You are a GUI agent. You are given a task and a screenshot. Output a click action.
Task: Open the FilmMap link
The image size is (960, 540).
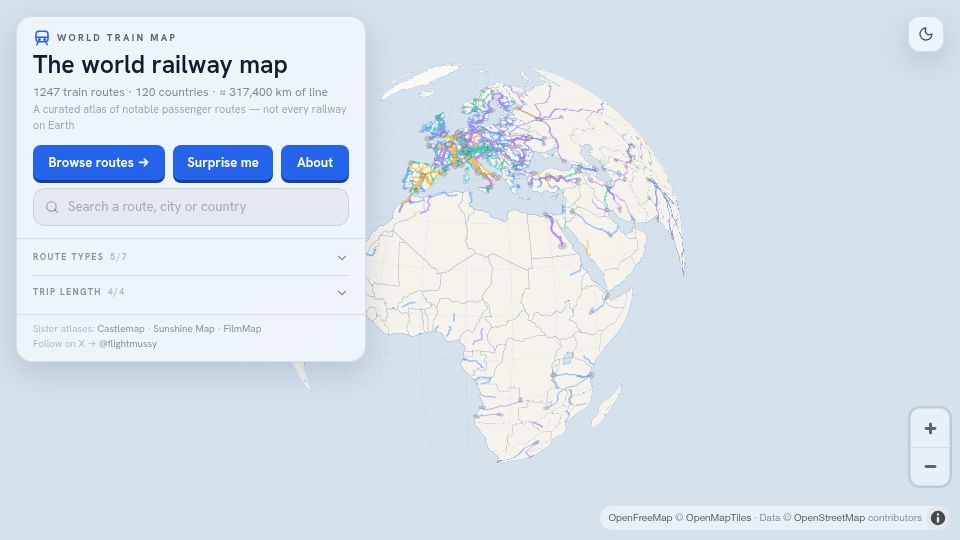point(242,329)
